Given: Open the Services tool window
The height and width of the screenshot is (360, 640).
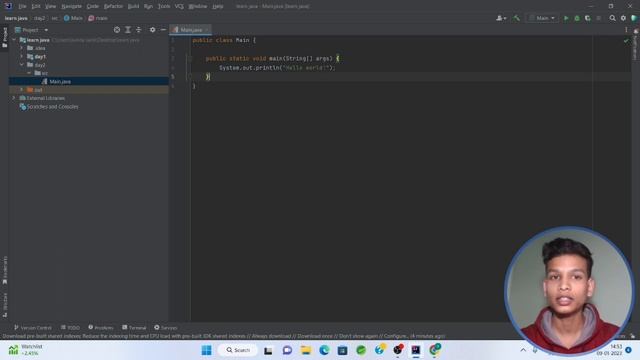Looking at the screenshot, I should [165, 328].
